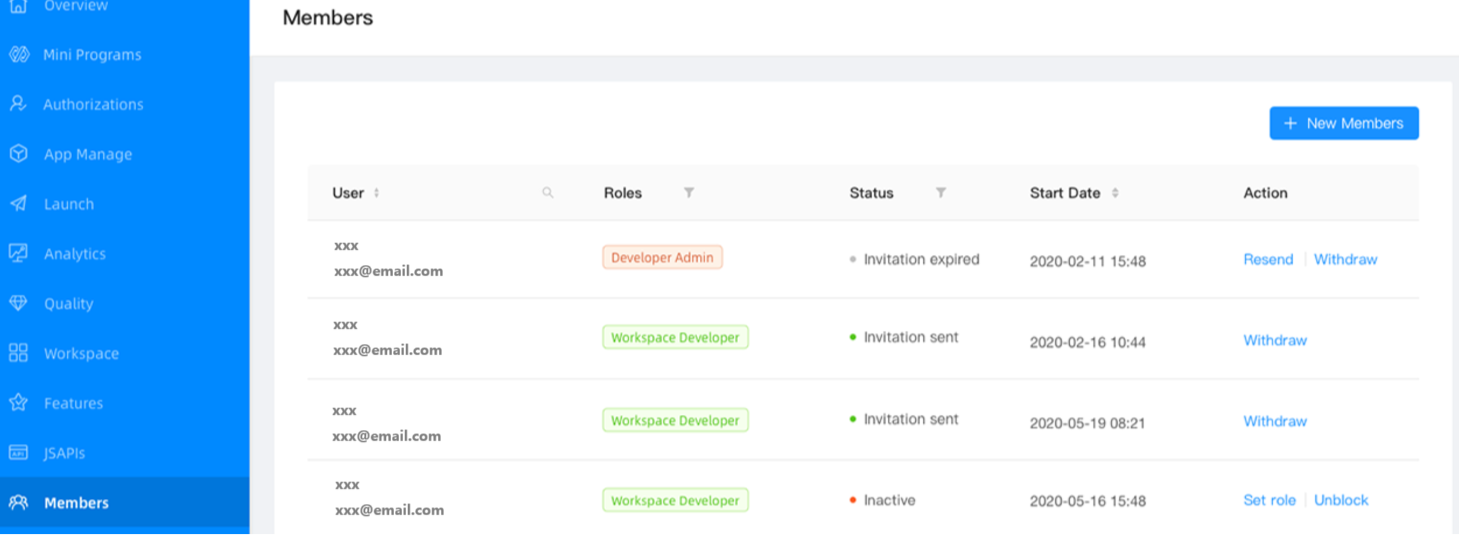Sort members by Start Date
Screen dimensions: 1459x539
click(x=1115, y=193)
